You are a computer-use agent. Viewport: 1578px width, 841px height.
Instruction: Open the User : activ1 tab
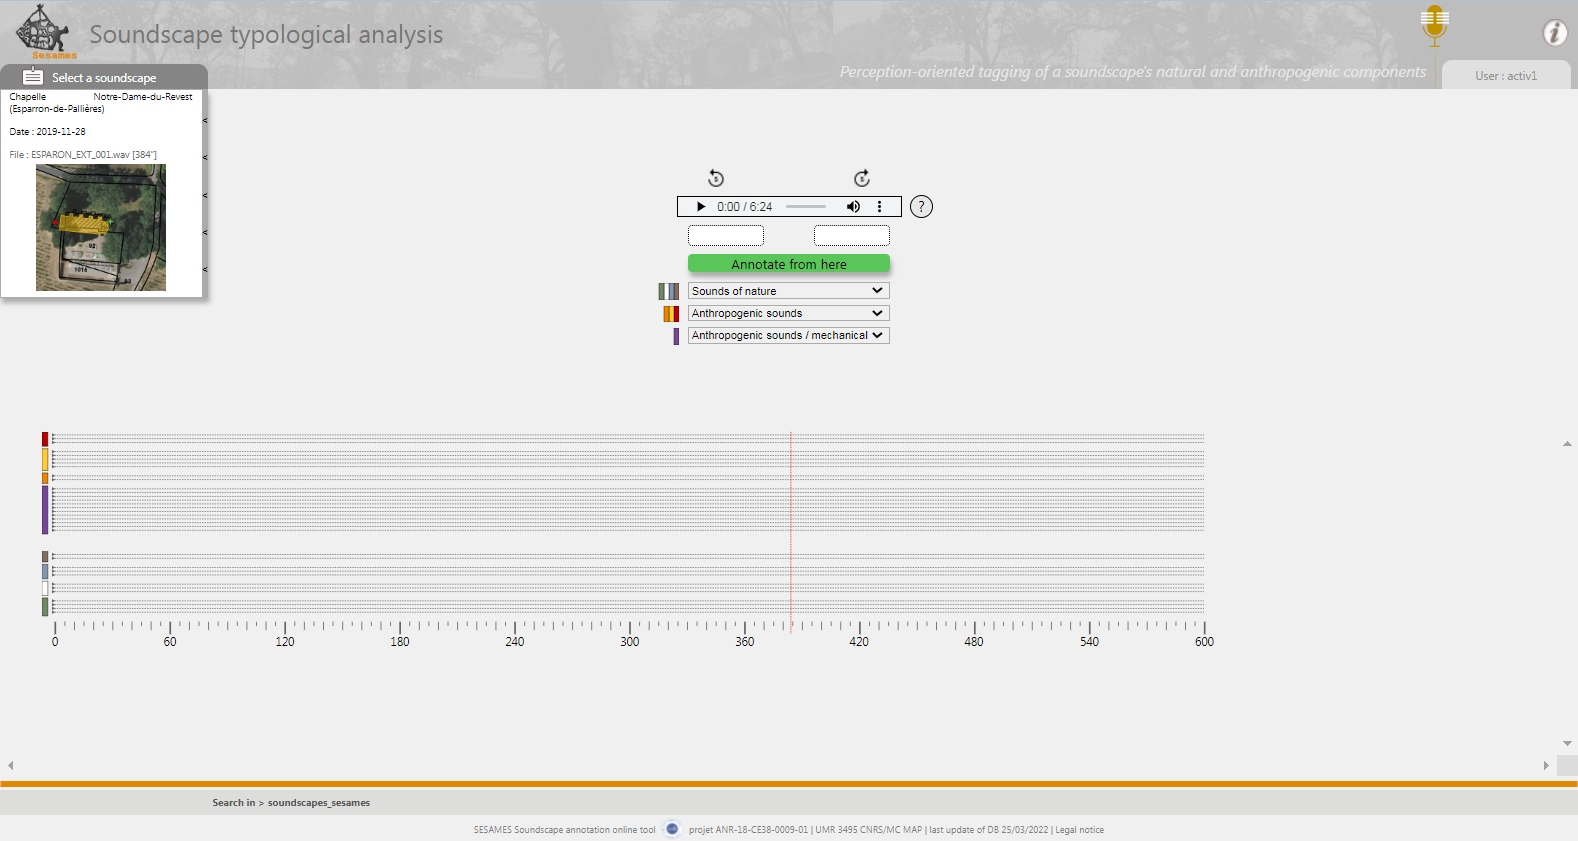click(x=1506, y=75)
